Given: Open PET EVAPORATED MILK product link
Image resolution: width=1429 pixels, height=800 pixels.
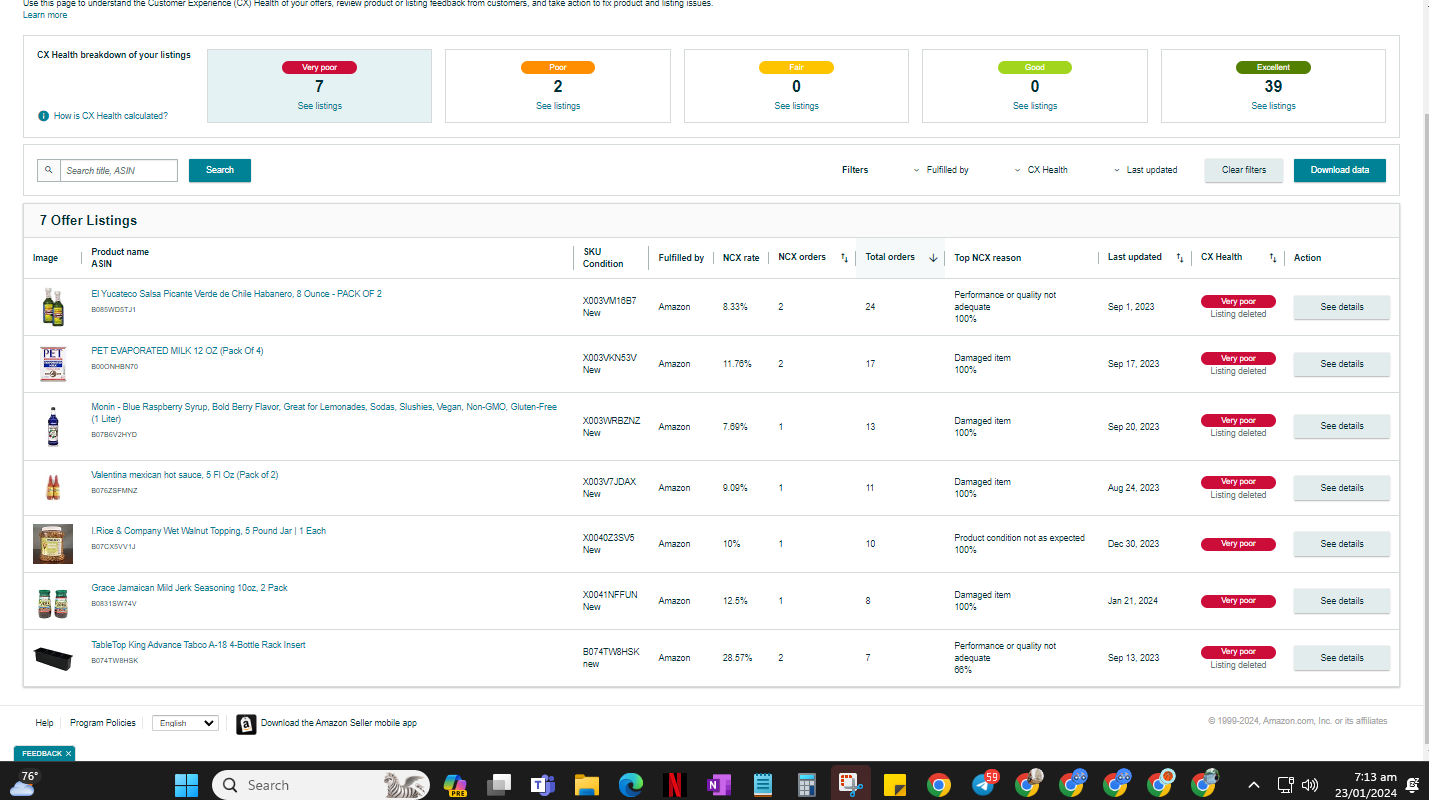Looking at the screenshot, I should coord(177,351).
